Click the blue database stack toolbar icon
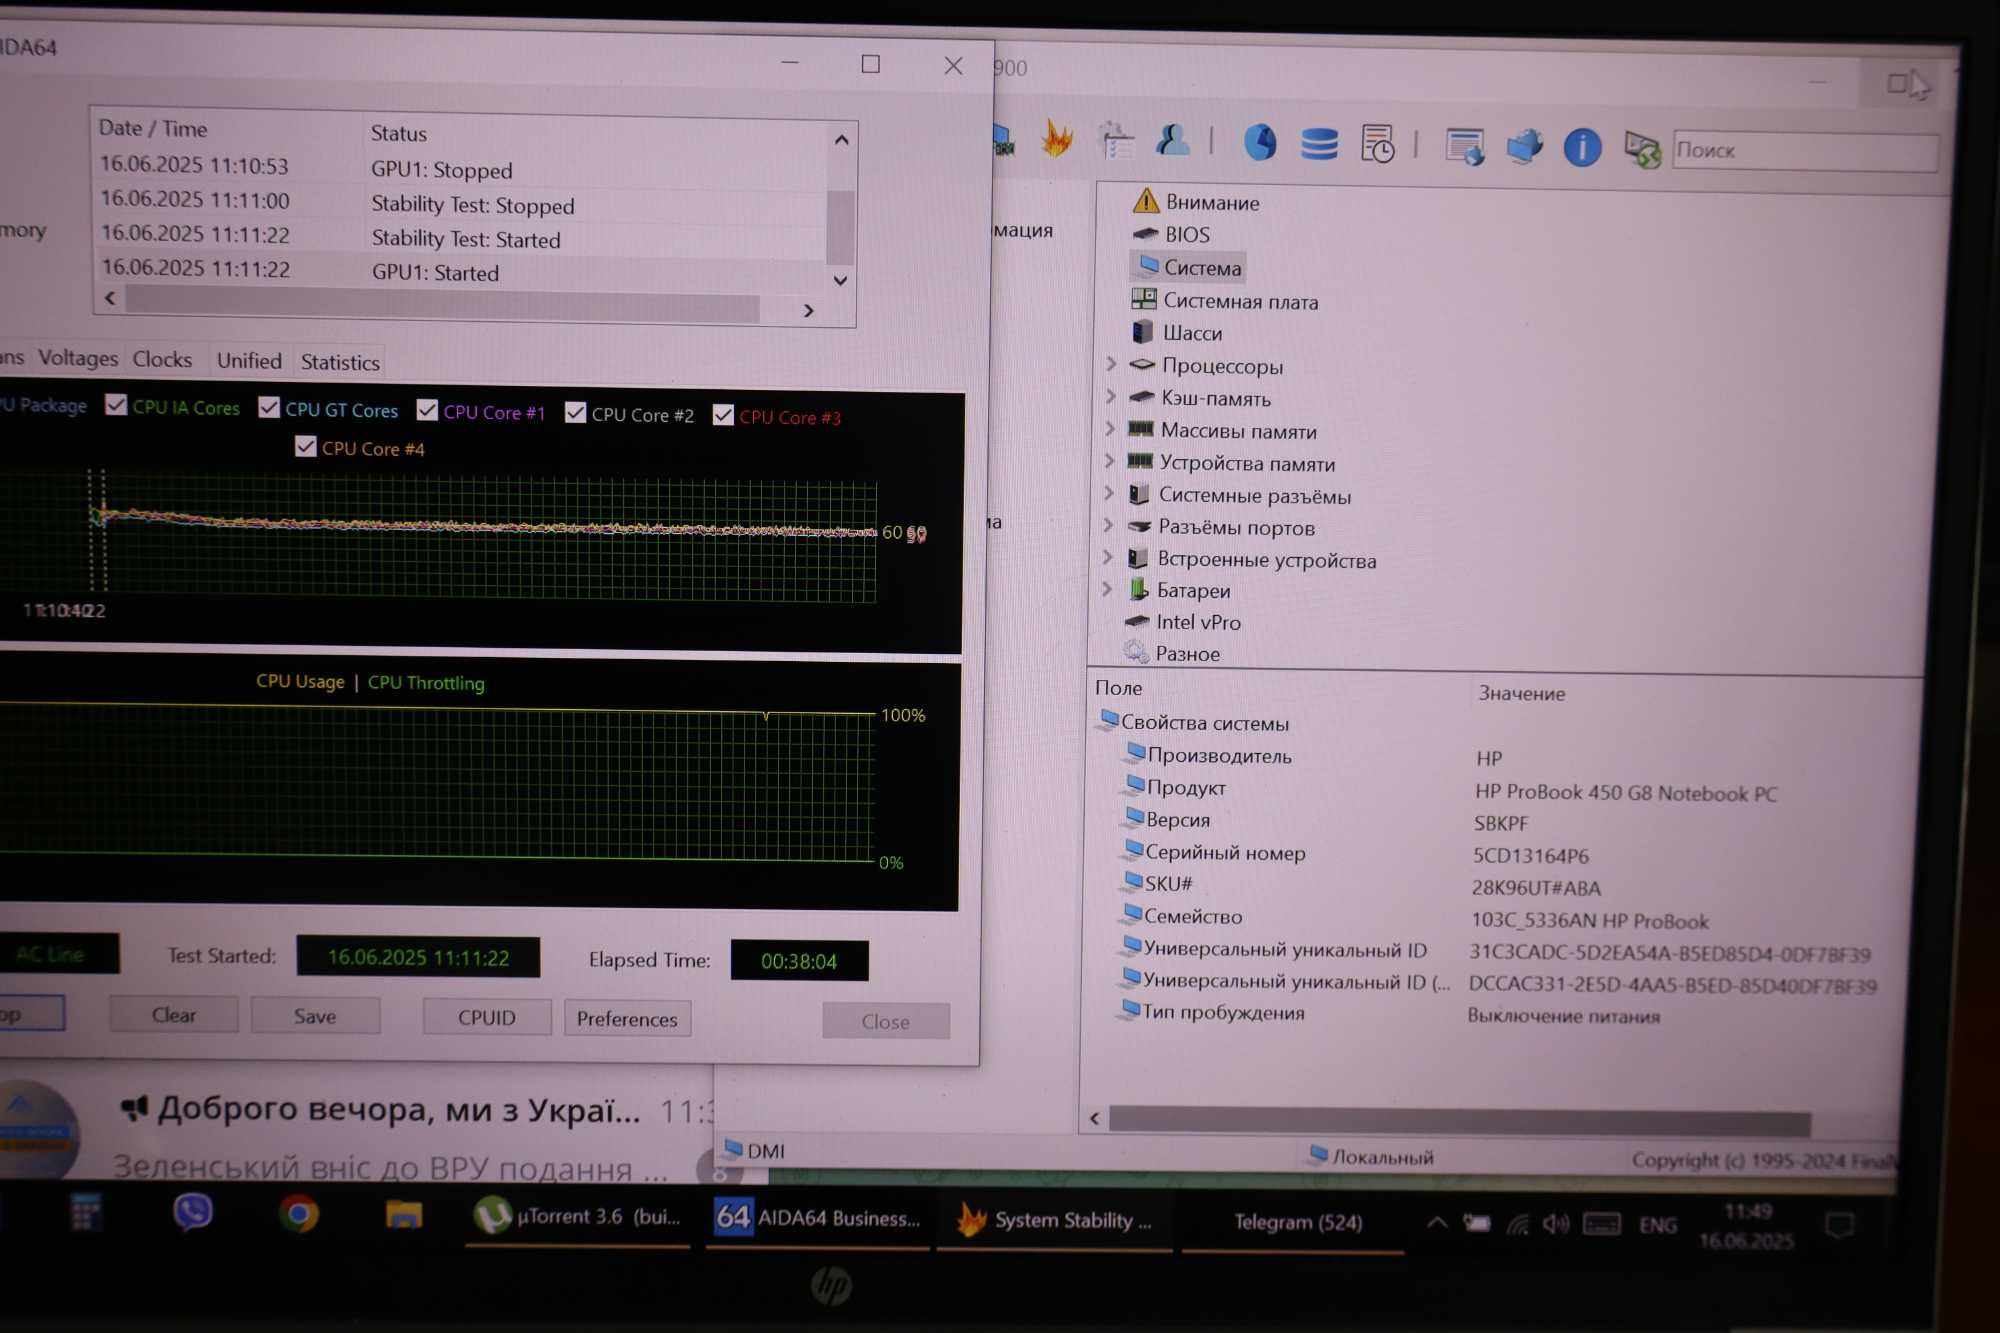The width and height of the screenshot is (2000, 1333). click(1318, 144)
